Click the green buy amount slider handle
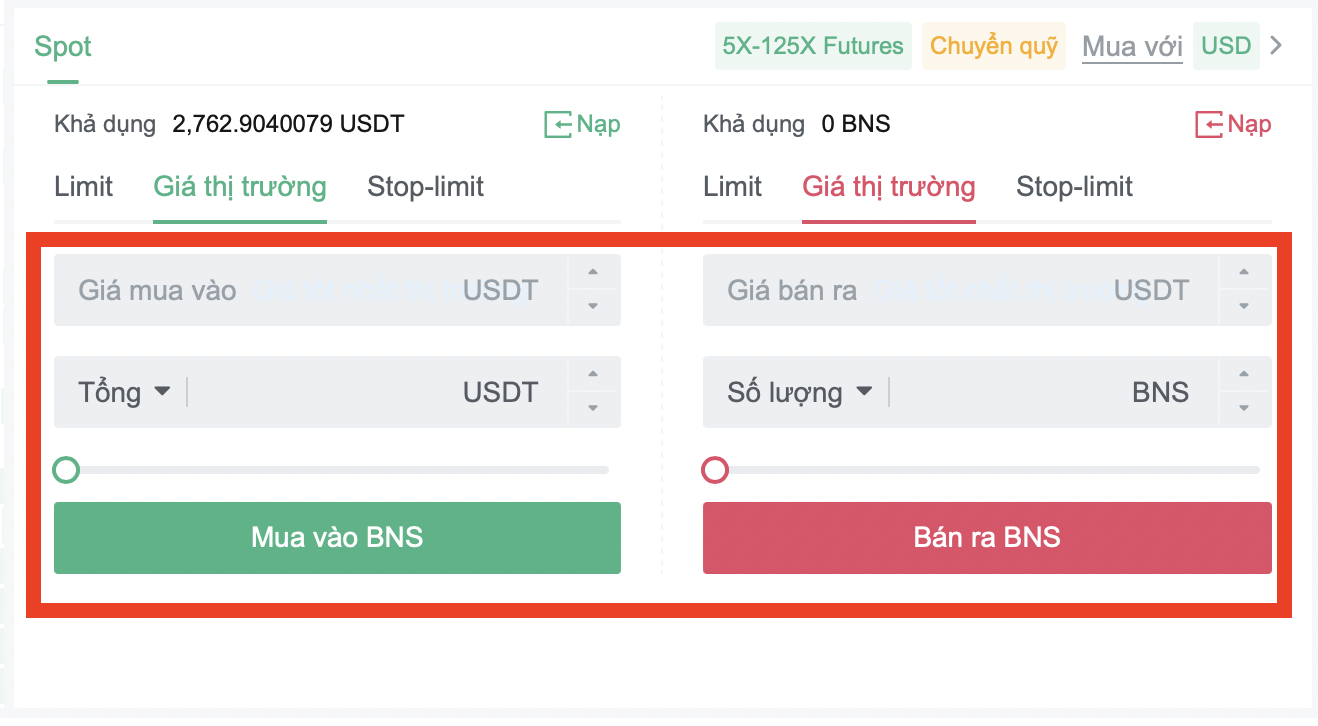The height and width of the screenshot is (726, 1318). 66,469
